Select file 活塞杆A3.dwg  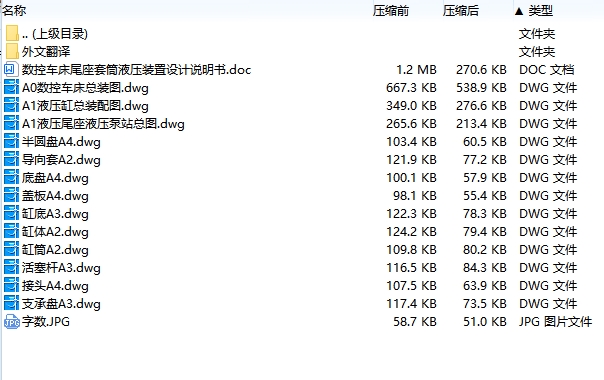click(61, 267)
